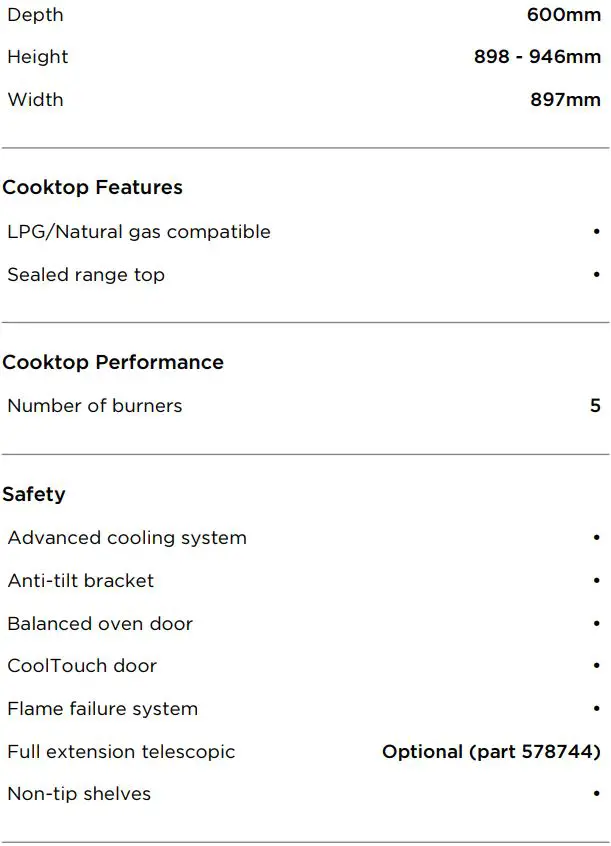Click the Safety section heading
The image size is (611, 846).
34,494
